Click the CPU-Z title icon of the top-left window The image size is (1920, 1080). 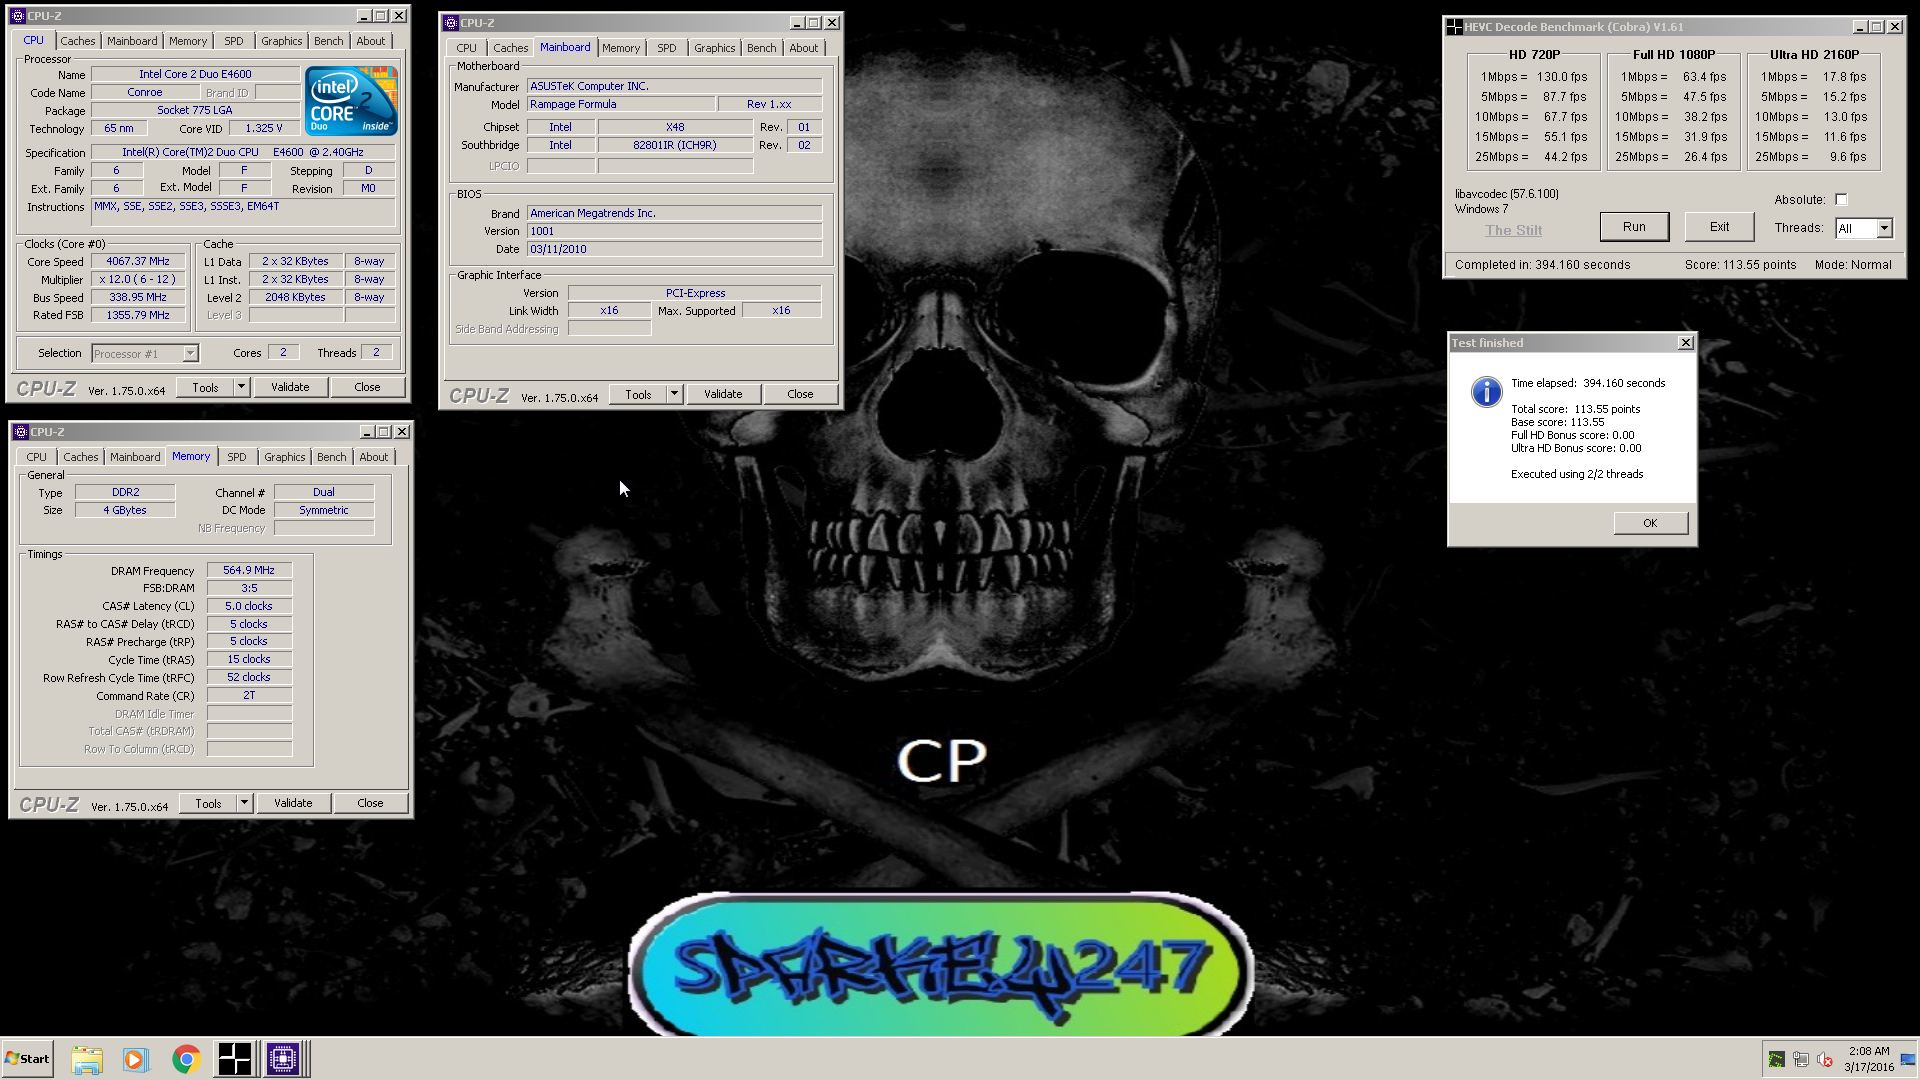(x=18, y=16)
